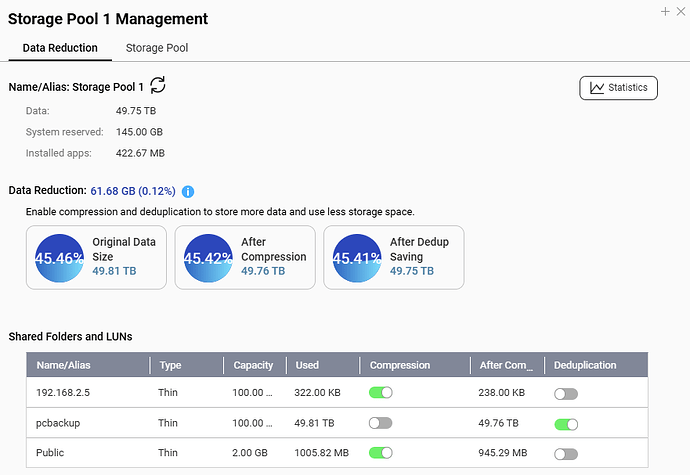Sort the table by the Used column

pyautogui.click(x=308, y=365)
